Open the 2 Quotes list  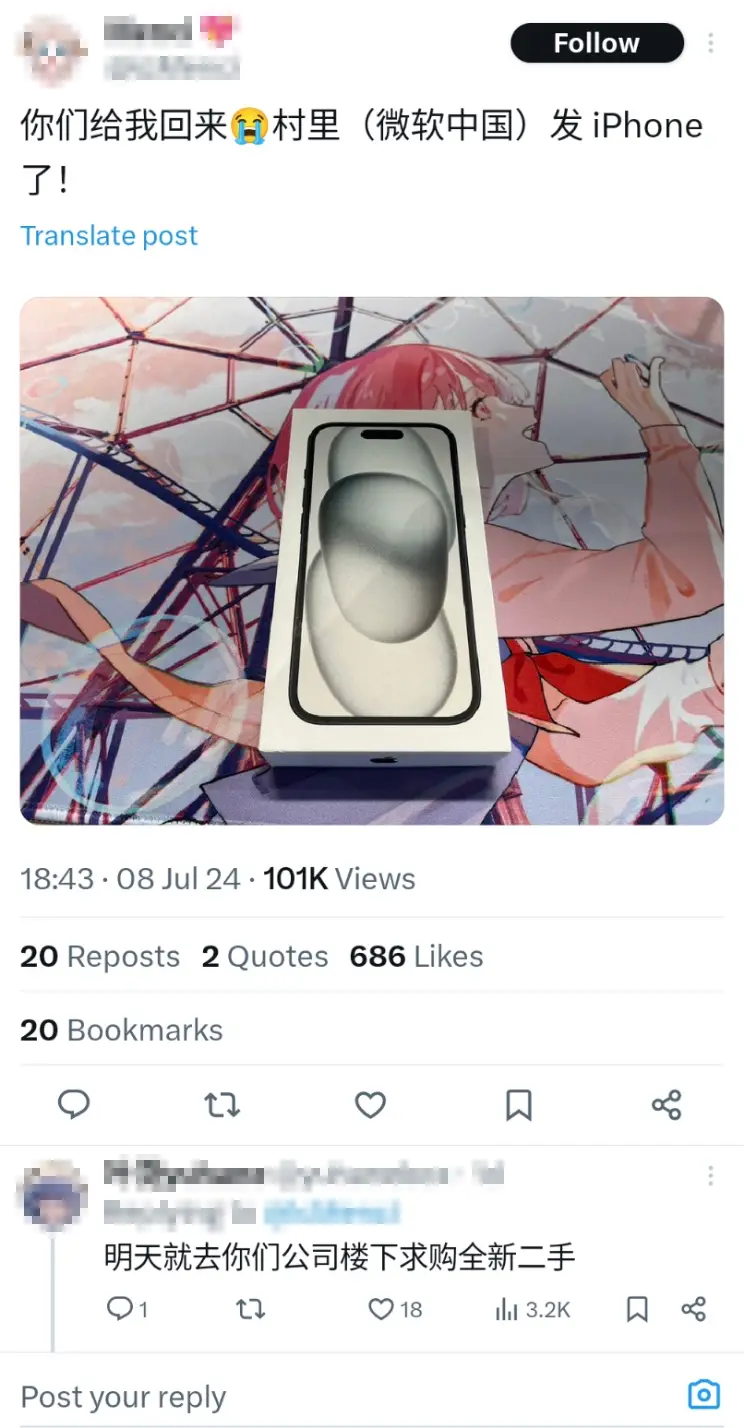coord(265,957)
